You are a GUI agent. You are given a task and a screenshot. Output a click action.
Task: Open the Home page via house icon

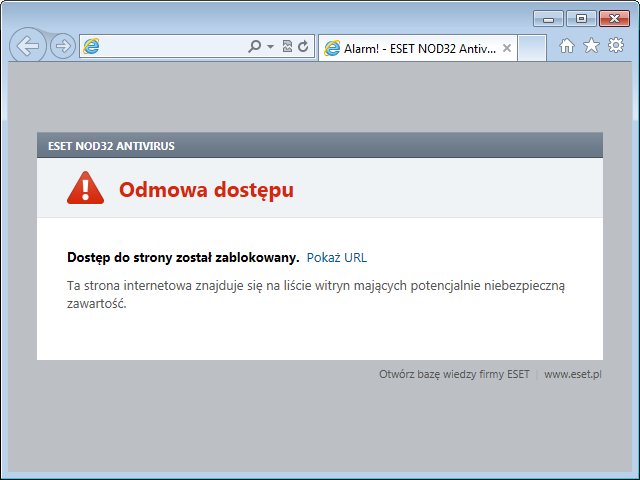567,46
